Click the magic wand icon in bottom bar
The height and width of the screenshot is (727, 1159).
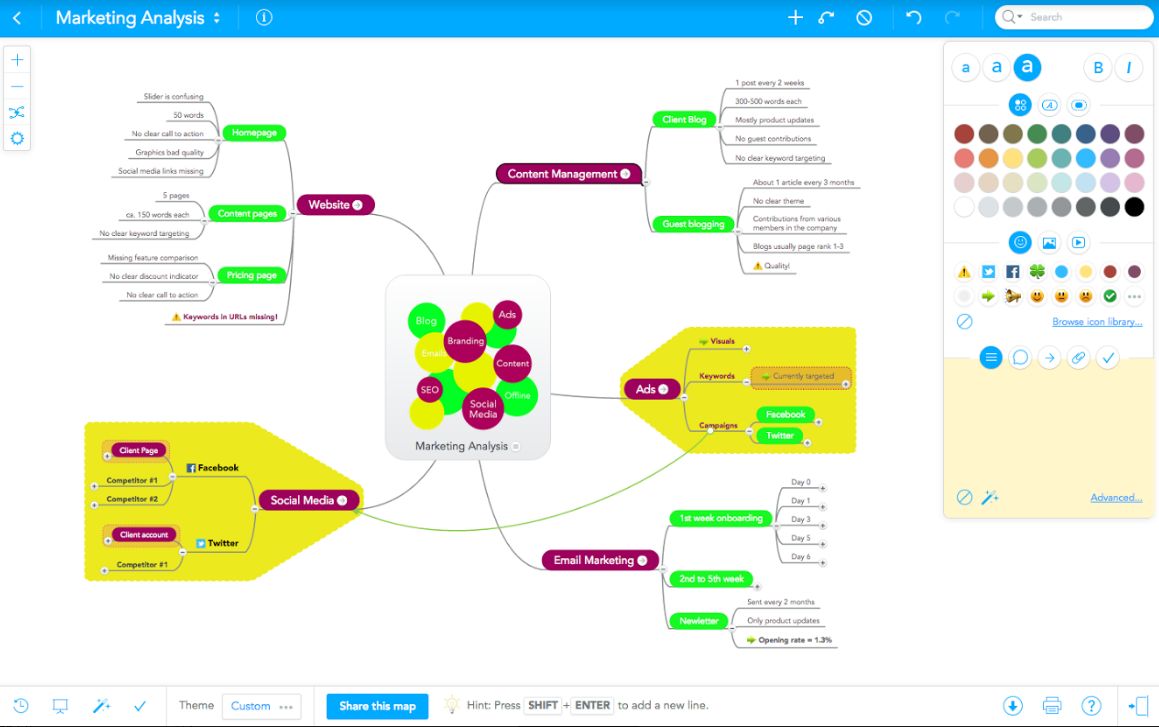point(101,706)
